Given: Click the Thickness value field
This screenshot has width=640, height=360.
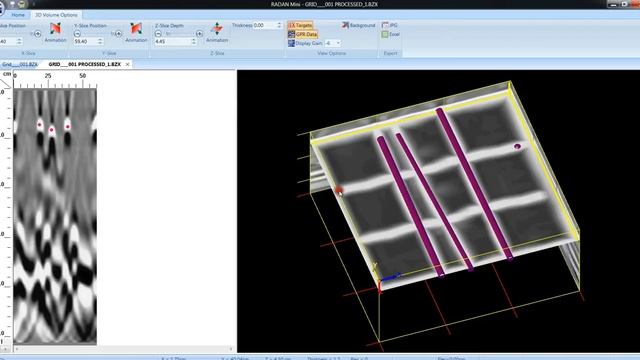Looking at the screenshot, I should (264, 25).
